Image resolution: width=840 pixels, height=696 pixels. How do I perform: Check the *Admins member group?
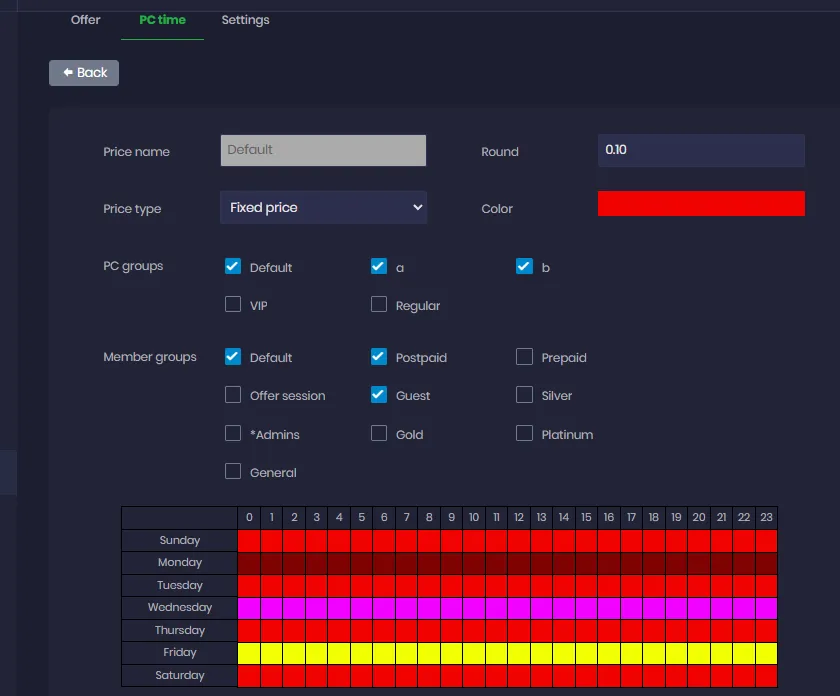click(x=233, y=433)
